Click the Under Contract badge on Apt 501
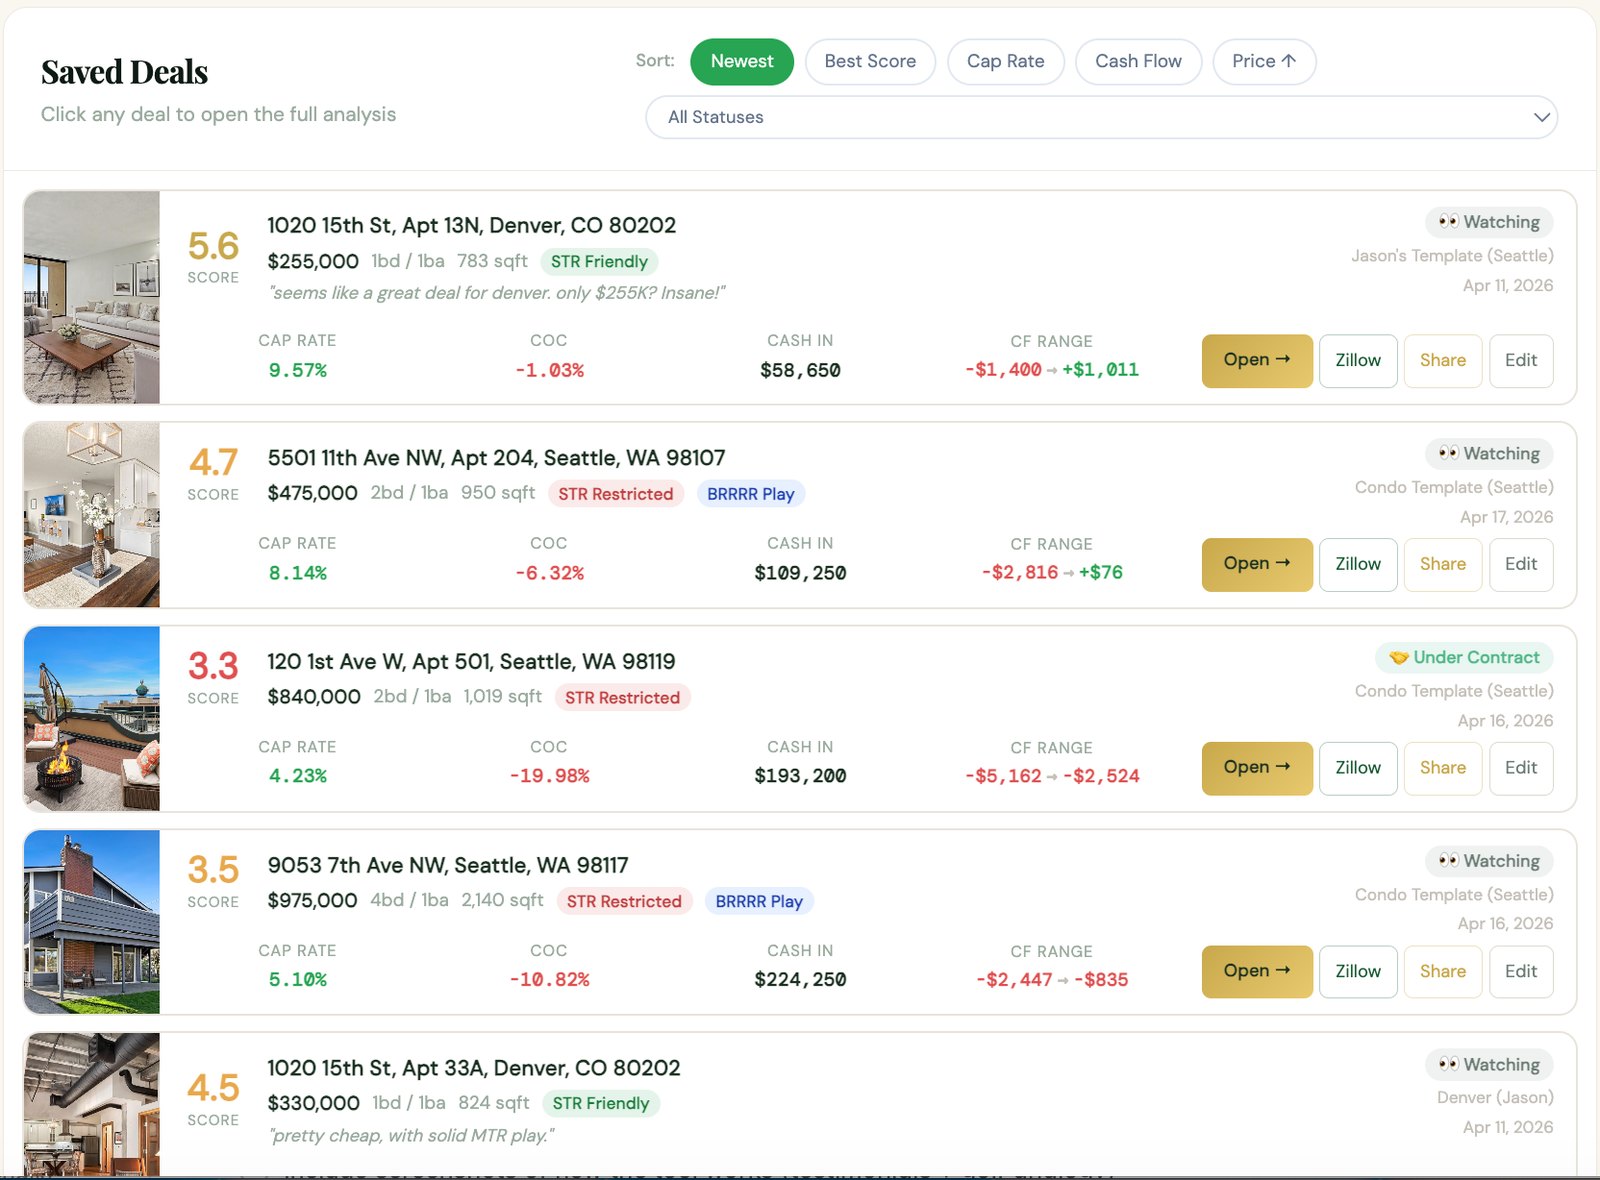The height and width of the screenshot is (1180, 1600). click(x=1463, y=658)
